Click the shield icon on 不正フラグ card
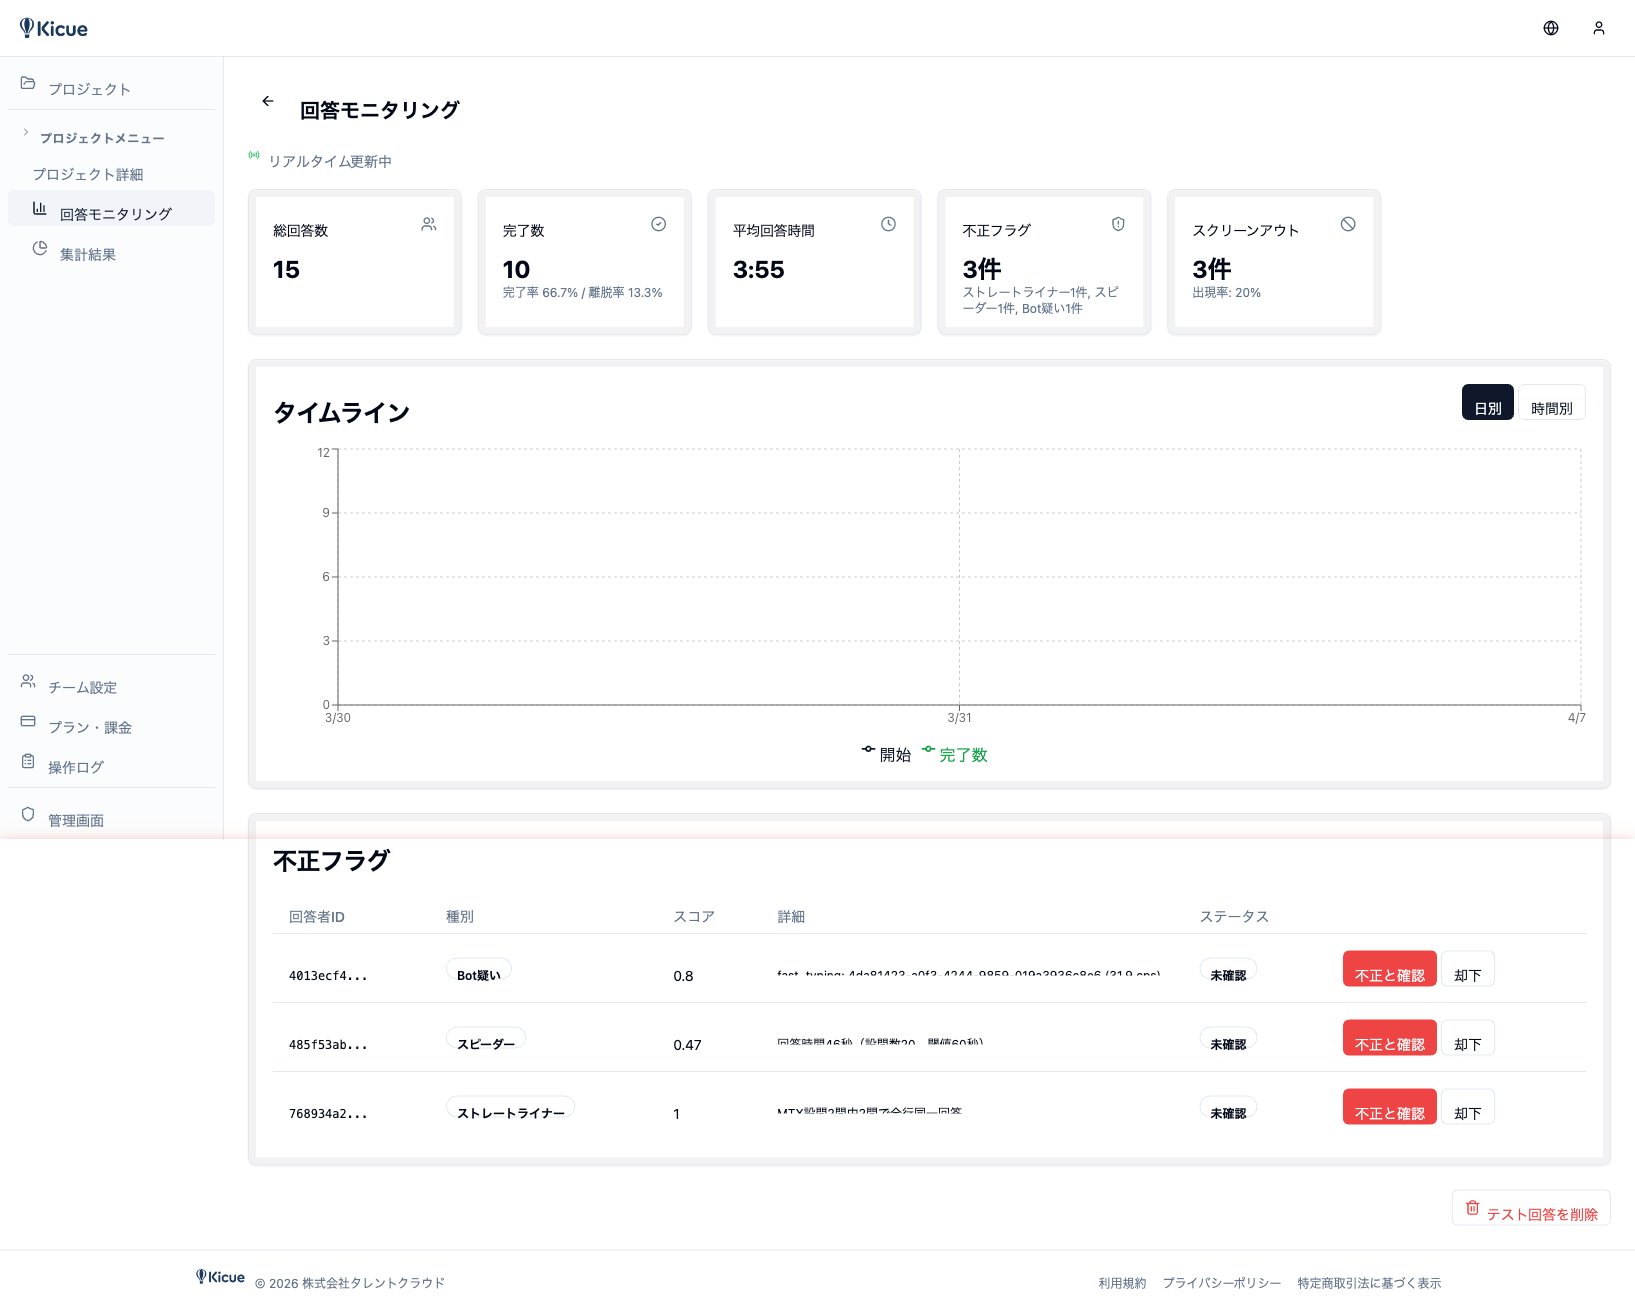The height and width of the screenshot is (1303, 1635). coord(1118,224)
